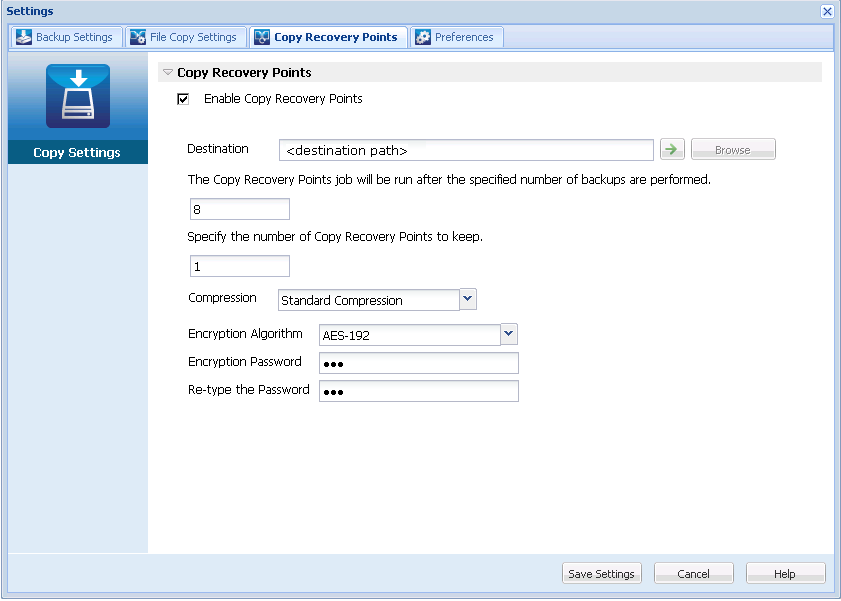Screen dimensions: 841x601
Task: Select the large Copy Settings sidebar icon
Action: 78,96
